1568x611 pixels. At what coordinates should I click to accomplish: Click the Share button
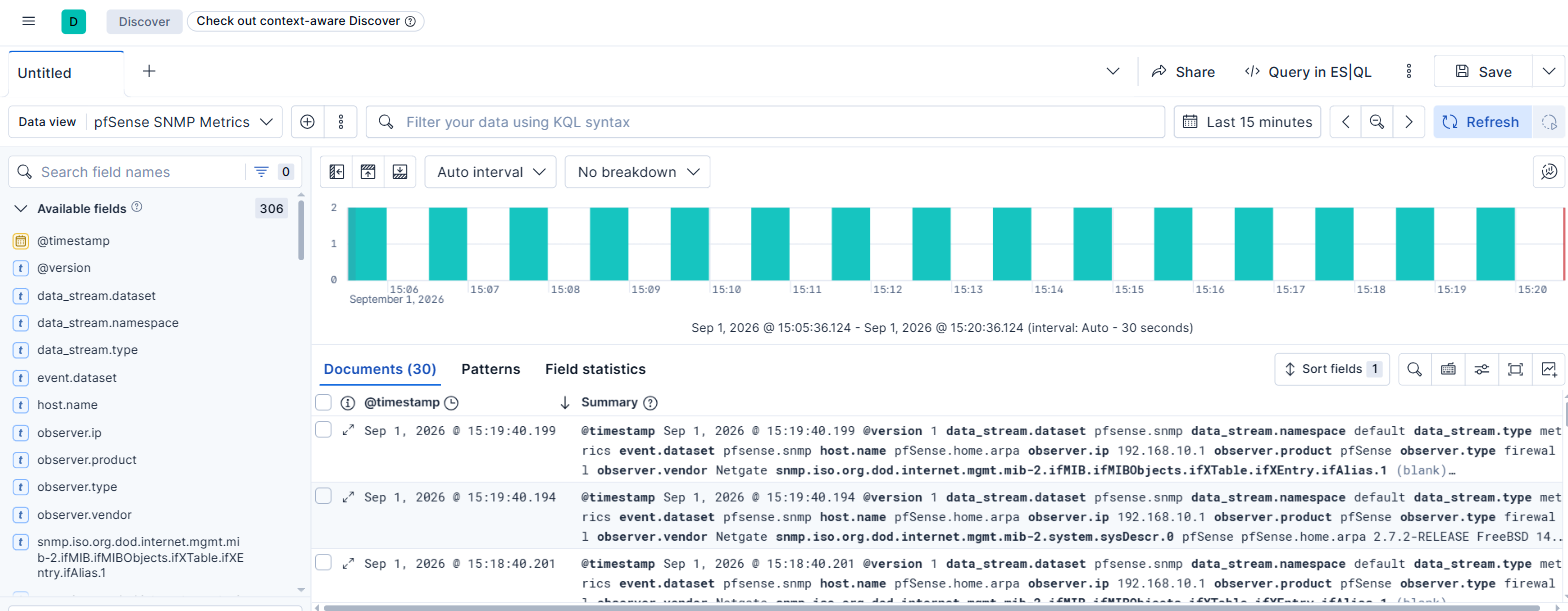(1183, 71)
